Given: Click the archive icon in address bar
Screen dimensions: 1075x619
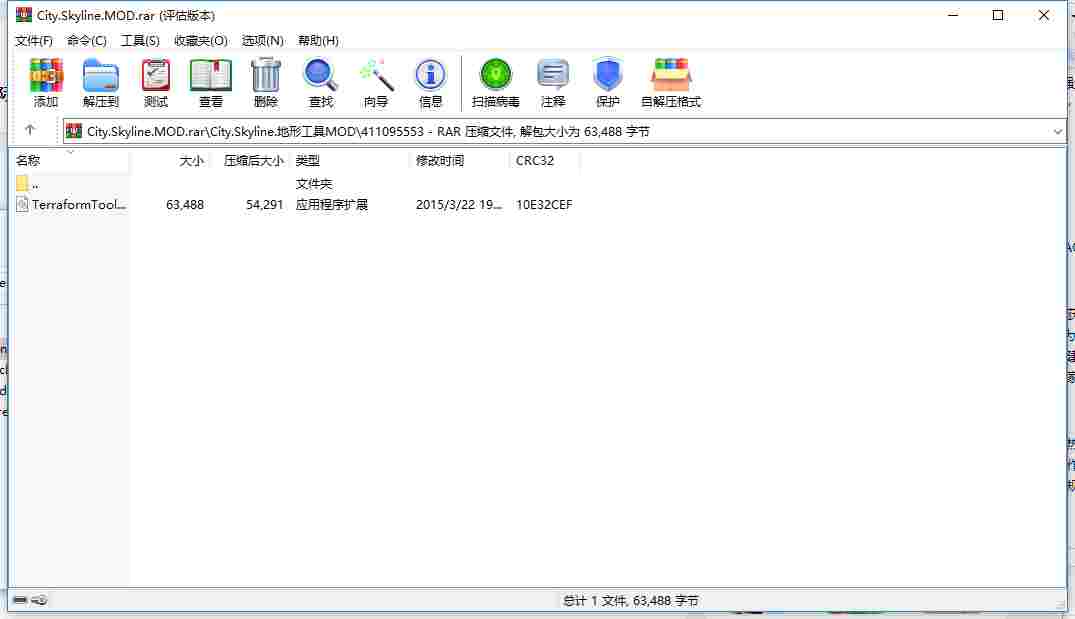Looking at the screenshot, I should tap(73, 131).
